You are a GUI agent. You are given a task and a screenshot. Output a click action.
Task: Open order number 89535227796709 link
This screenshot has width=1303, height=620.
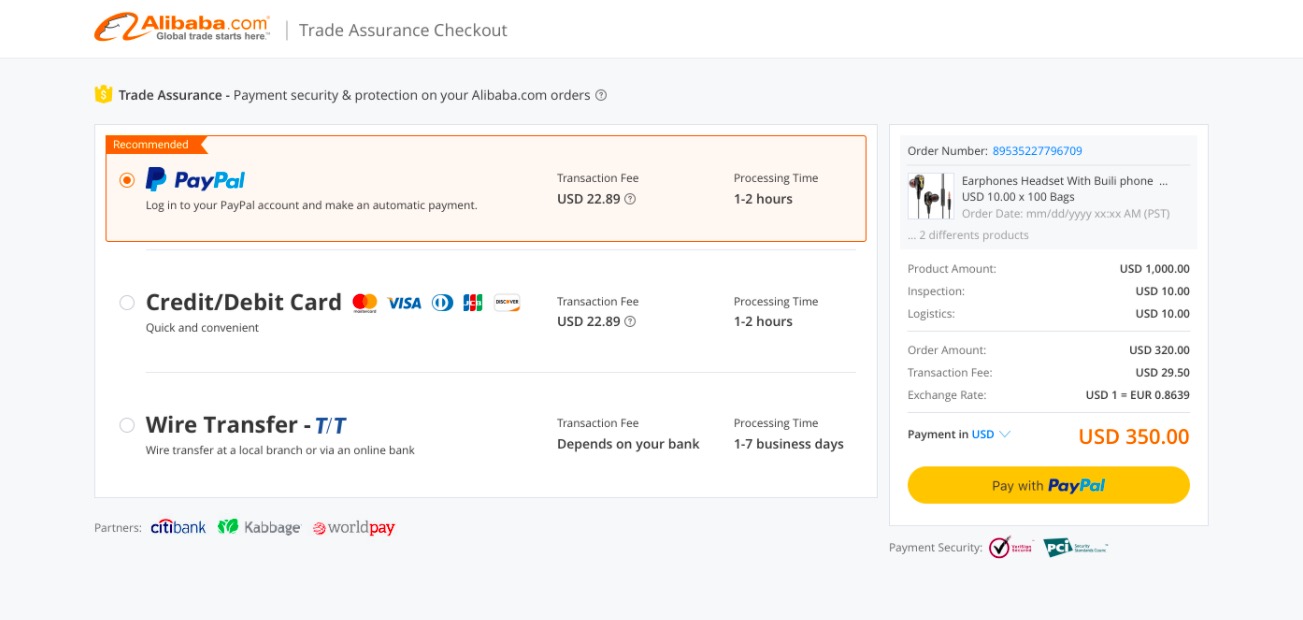1037,151
